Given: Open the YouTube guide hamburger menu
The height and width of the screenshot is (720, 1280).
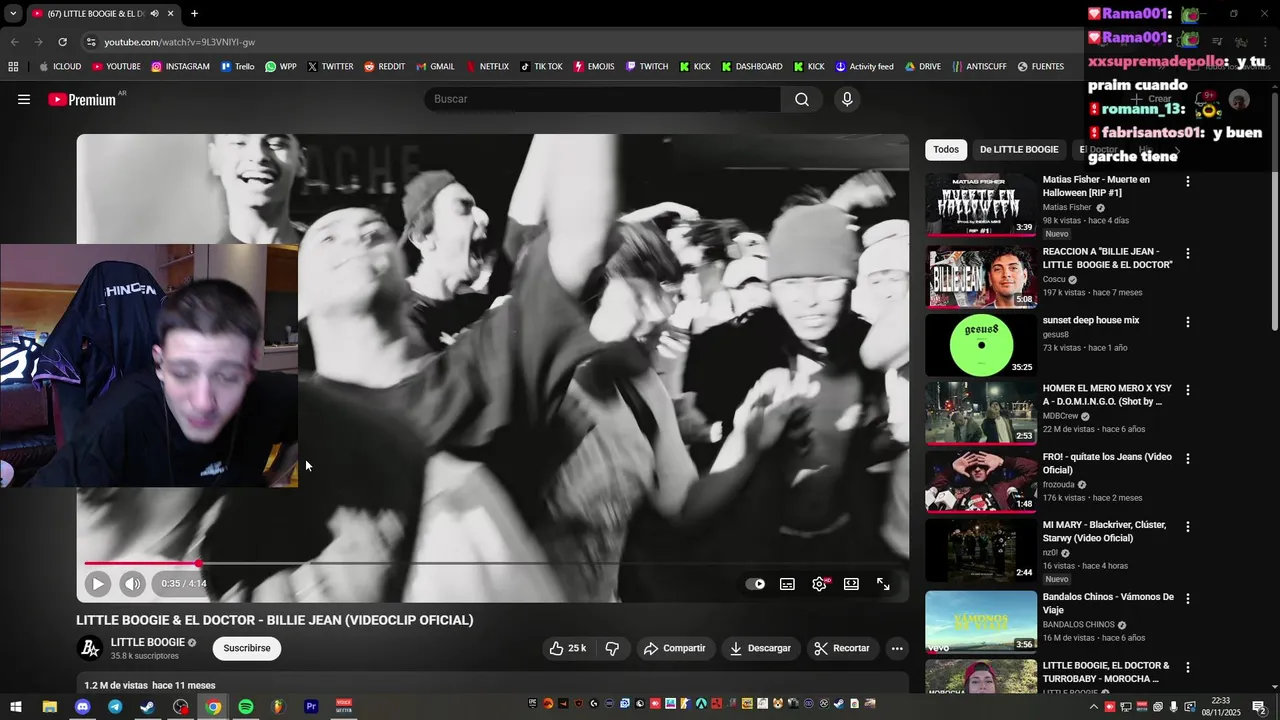Looking at the screenshot, I should (x=24, y=99).
